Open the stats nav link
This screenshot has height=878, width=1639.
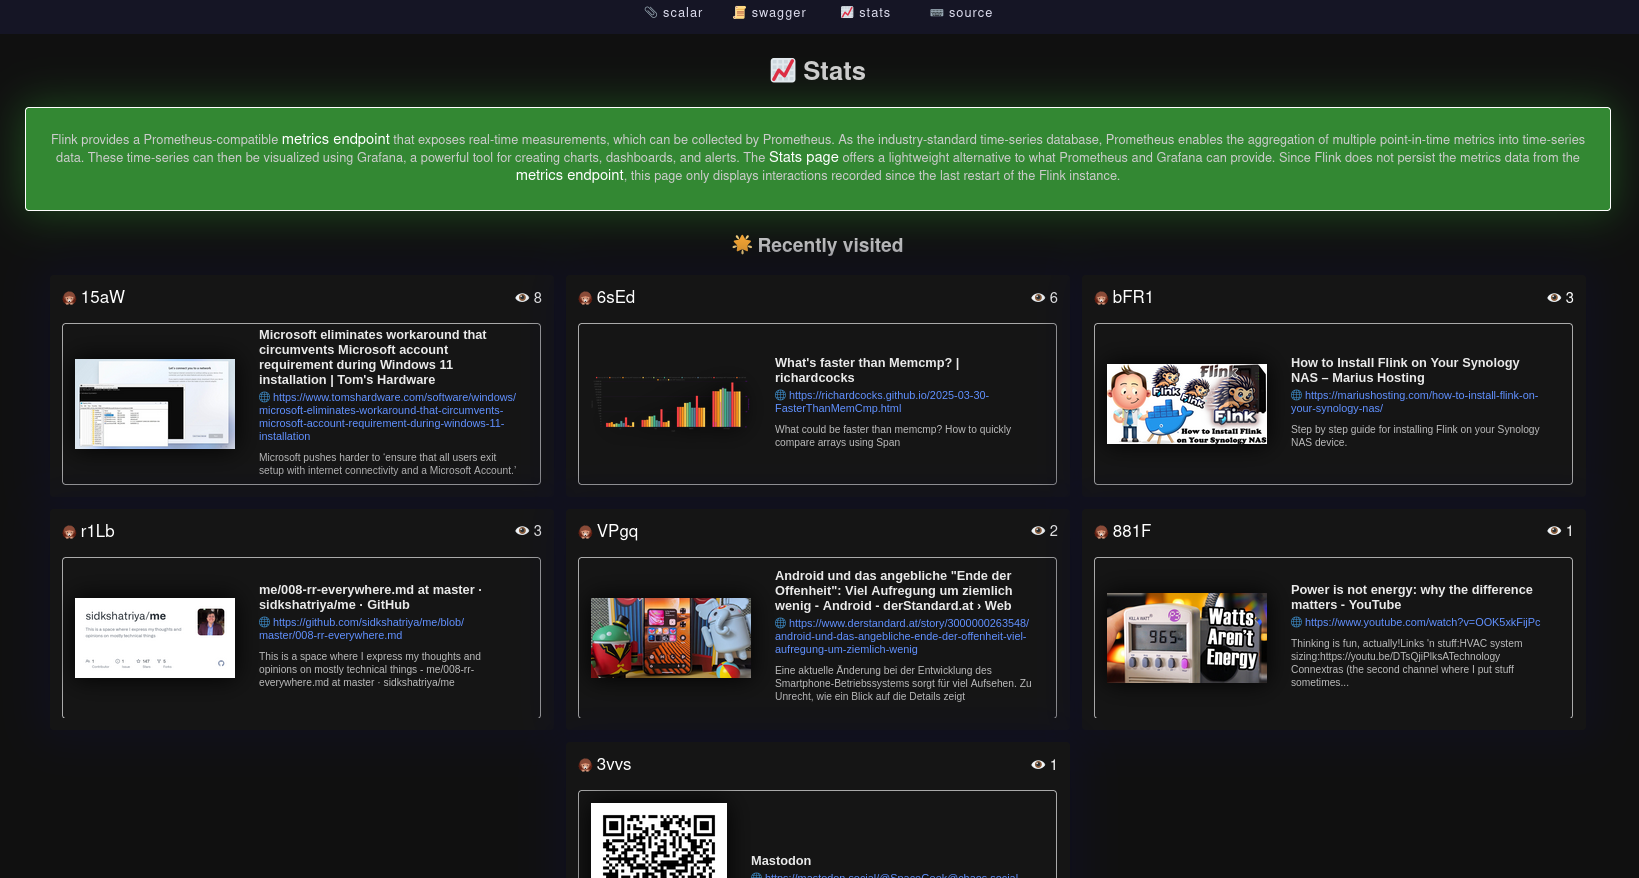pos(865,13)
